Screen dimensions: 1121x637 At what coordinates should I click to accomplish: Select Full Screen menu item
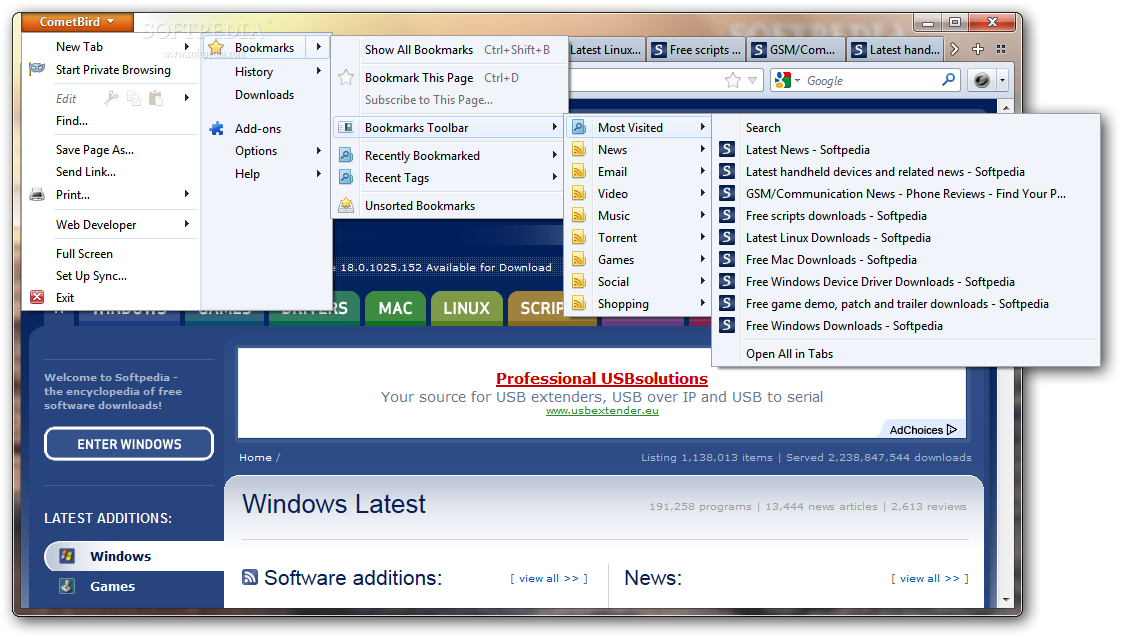coord(84,254)
